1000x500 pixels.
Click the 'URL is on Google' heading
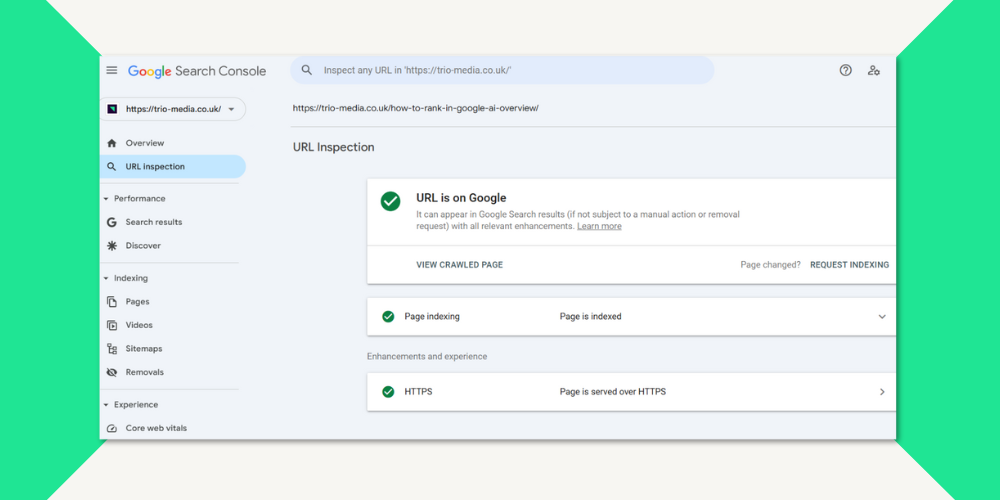[x=461, y=198]
